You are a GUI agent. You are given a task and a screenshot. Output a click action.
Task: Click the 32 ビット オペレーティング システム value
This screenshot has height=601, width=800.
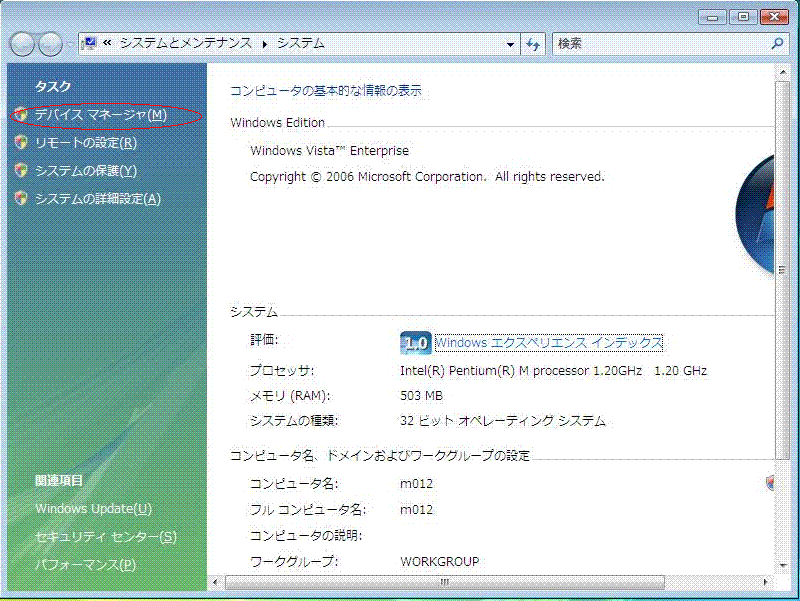pyautogui.click(x=503, y=421)
